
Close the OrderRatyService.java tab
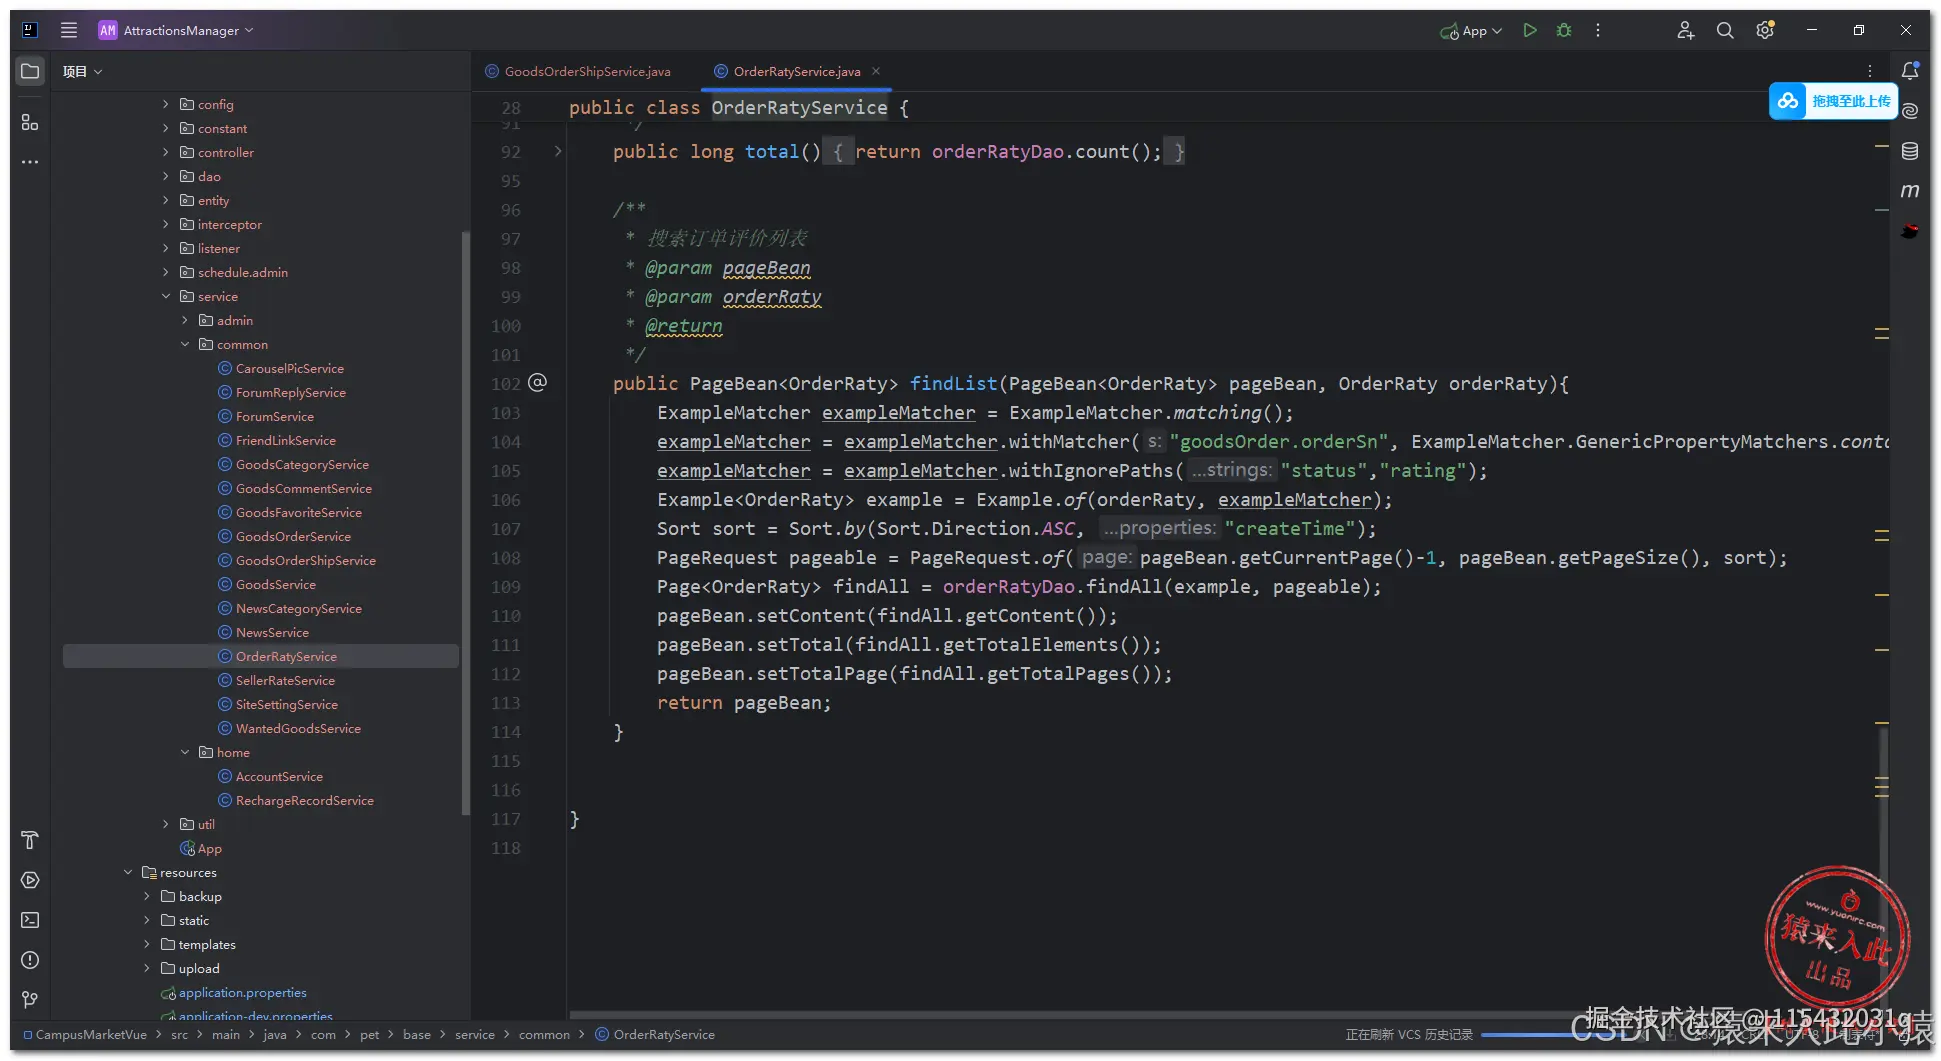[876, 71]
